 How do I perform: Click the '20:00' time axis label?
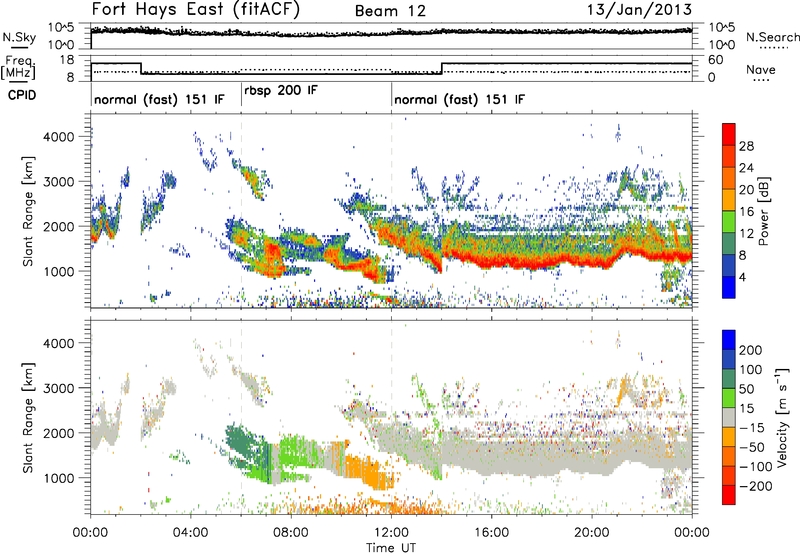[x=592, y=533]
